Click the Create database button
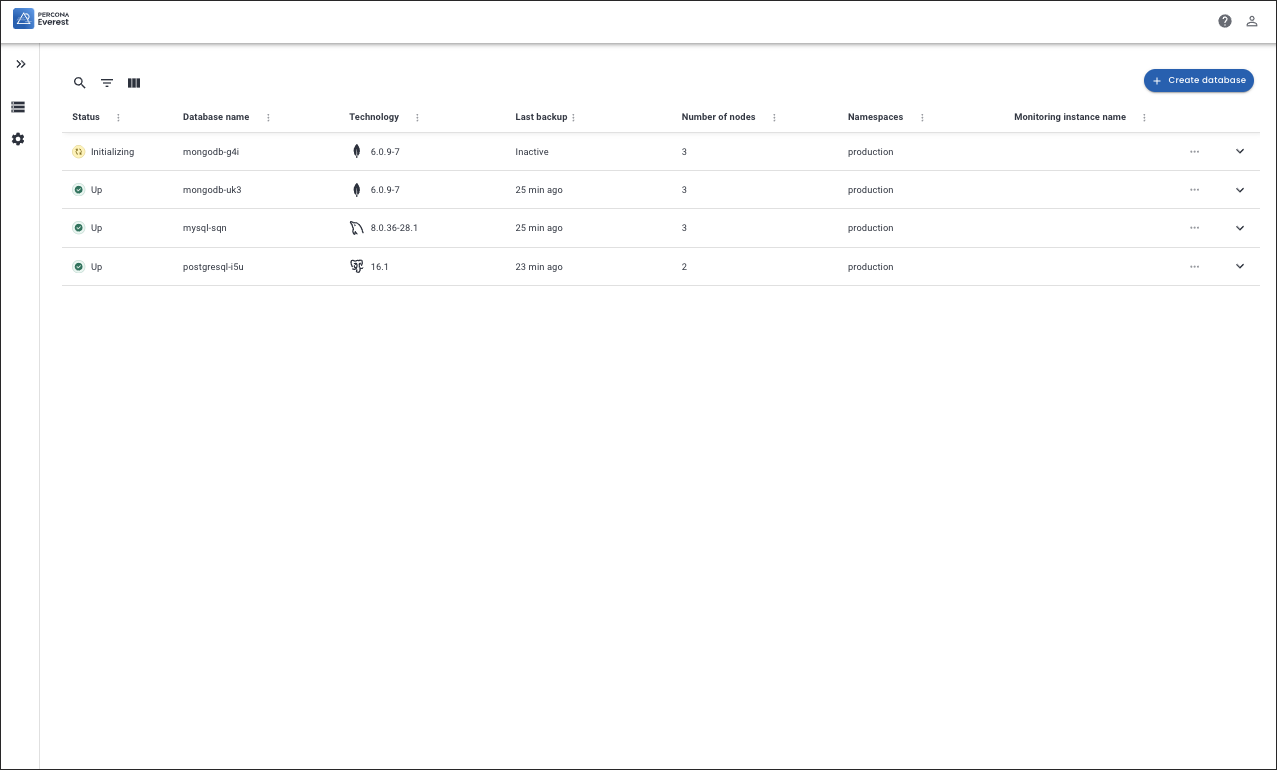The height and width of the screenshot is (770, 1277). click(1198, 80)
